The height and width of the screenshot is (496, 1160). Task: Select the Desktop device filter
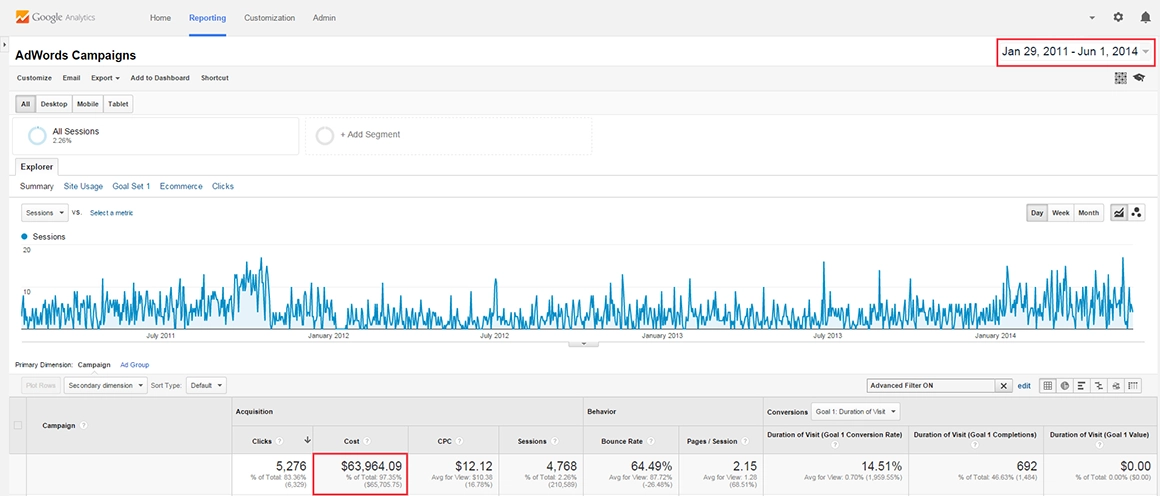(54, 104)
